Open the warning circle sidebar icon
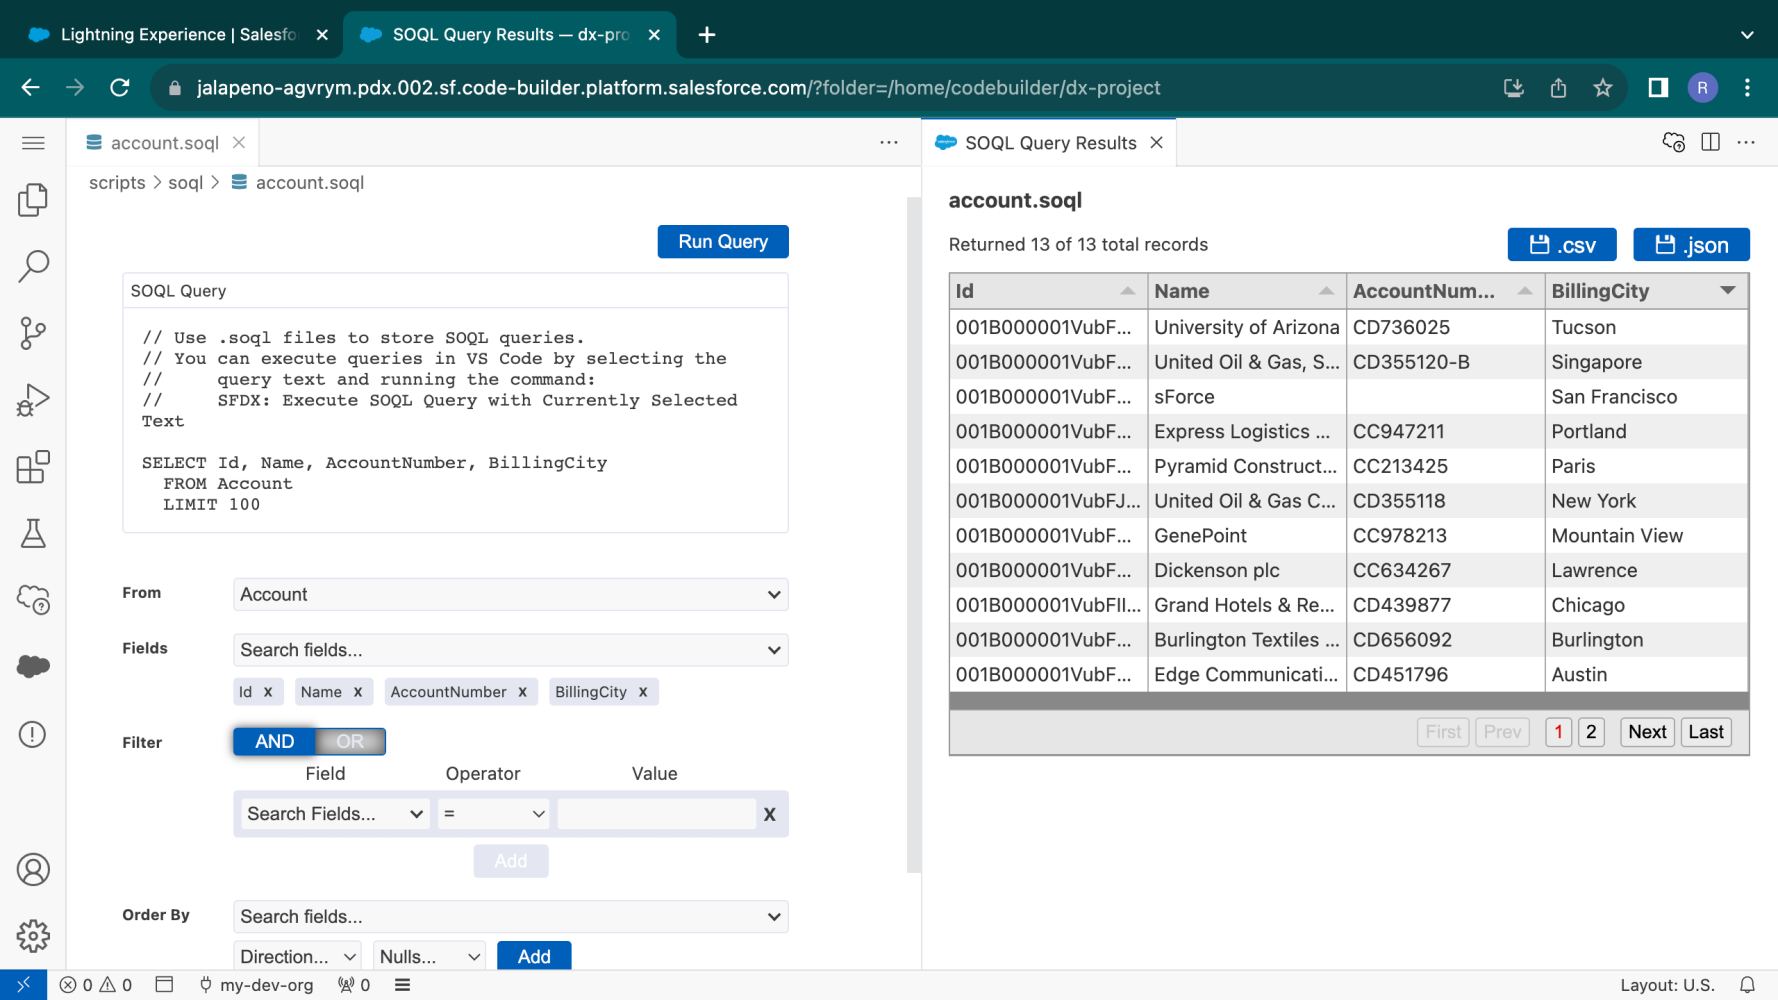The height and width of the screenshot is (1000, 1778). click(33, 734)
